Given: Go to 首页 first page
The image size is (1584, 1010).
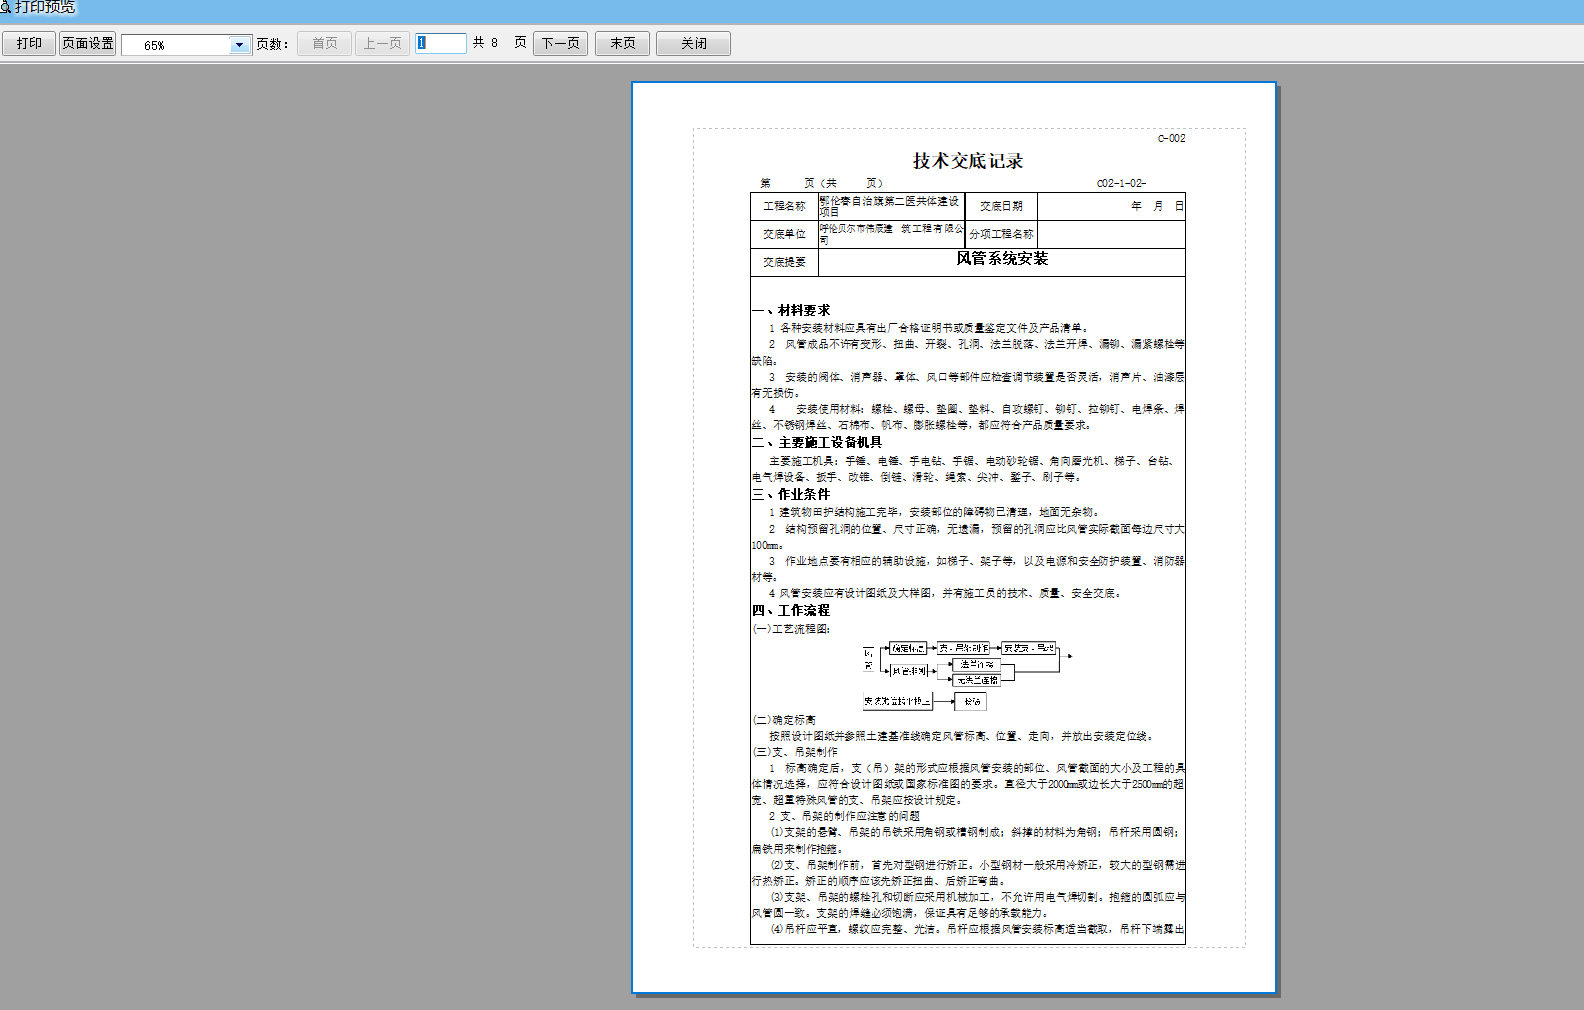Looking at the screenshot, I should (x=324, y=44).
